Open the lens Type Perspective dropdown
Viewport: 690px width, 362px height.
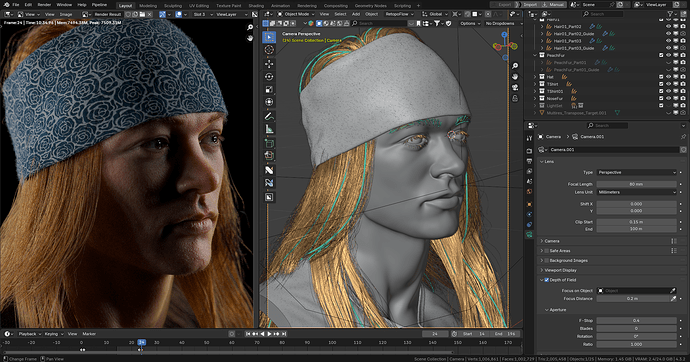pyautogui.click(x=636, y=172)
